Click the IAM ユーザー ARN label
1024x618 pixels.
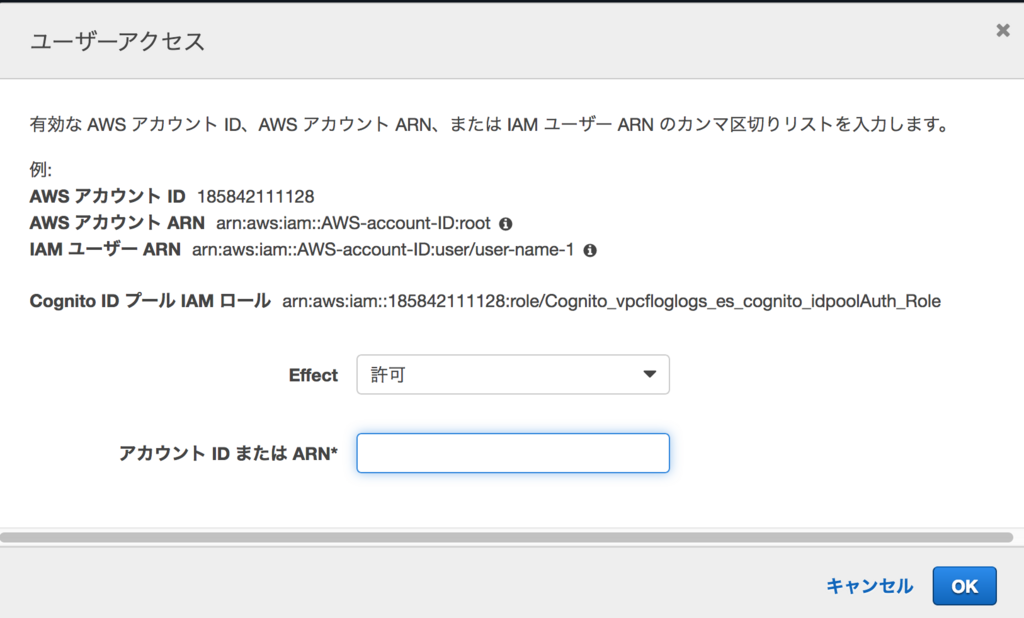(105, 250)
